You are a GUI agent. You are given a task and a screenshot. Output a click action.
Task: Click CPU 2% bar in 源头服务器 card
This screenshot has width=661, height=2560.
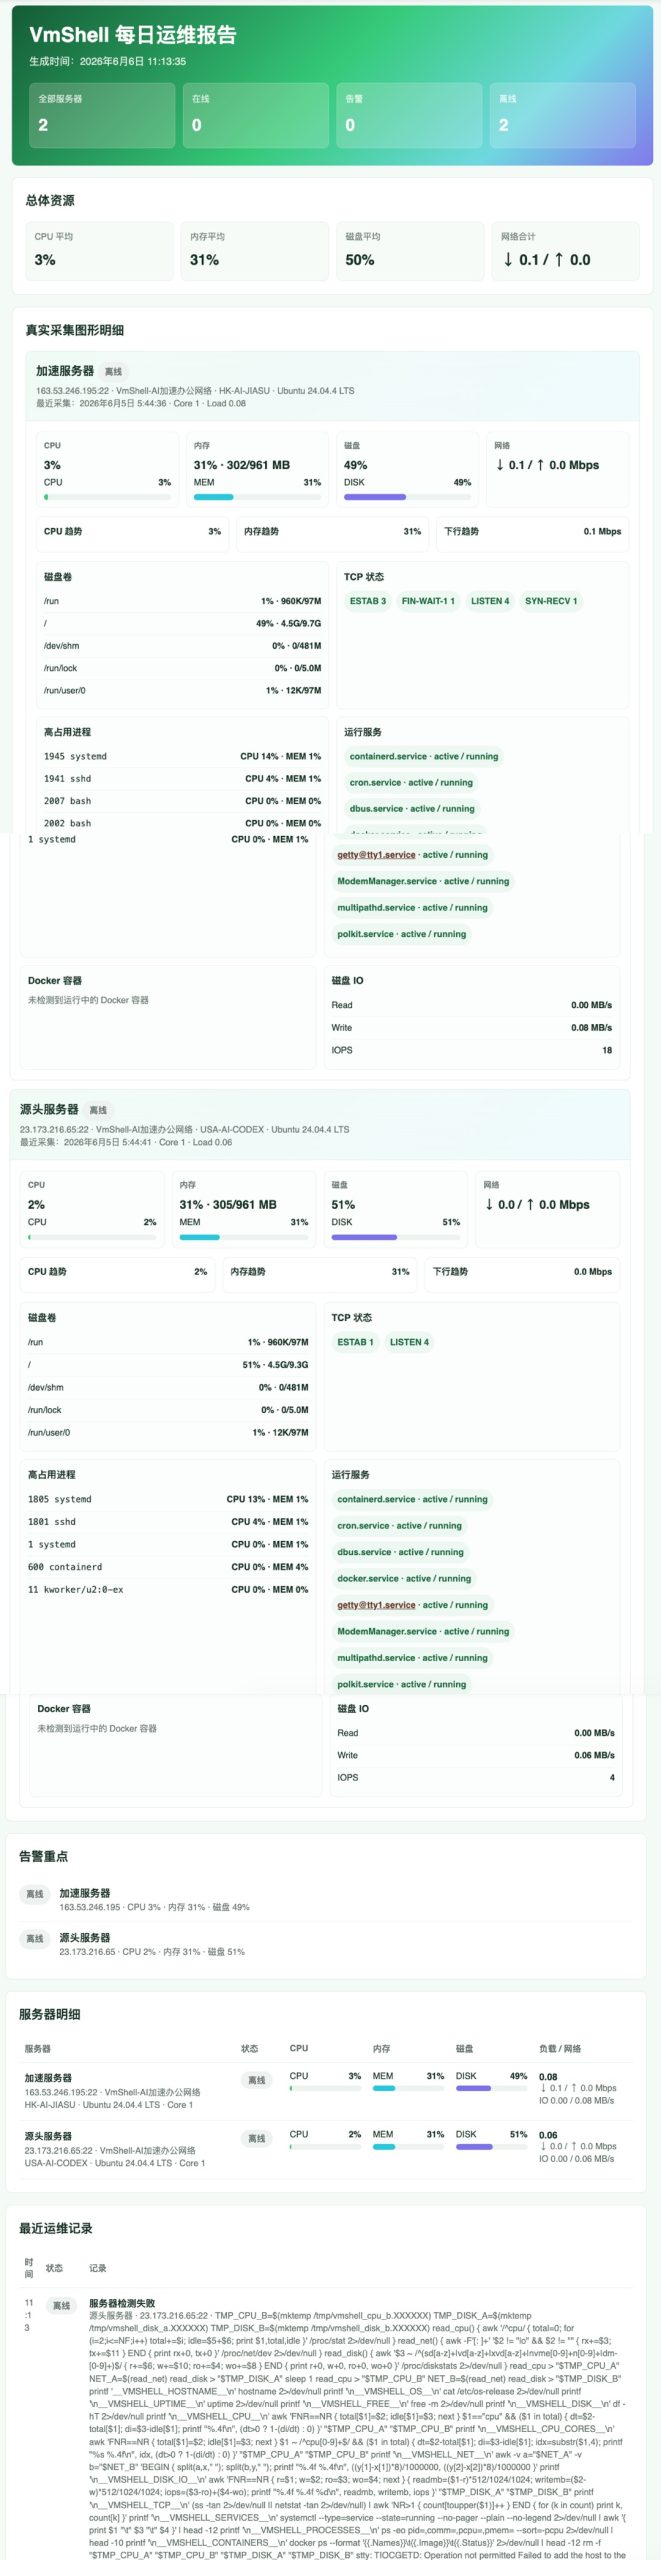[x=92, y=1237]
